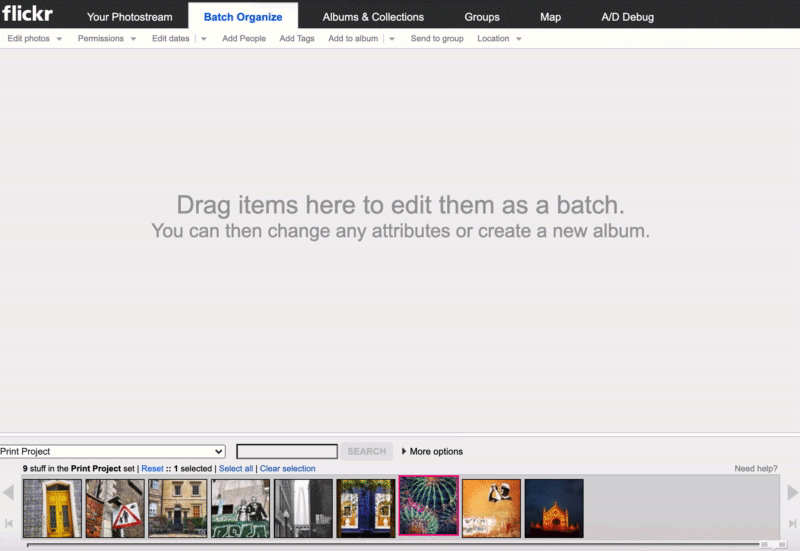Select the yellow door photo thumbnail

(x=52, y=508)
